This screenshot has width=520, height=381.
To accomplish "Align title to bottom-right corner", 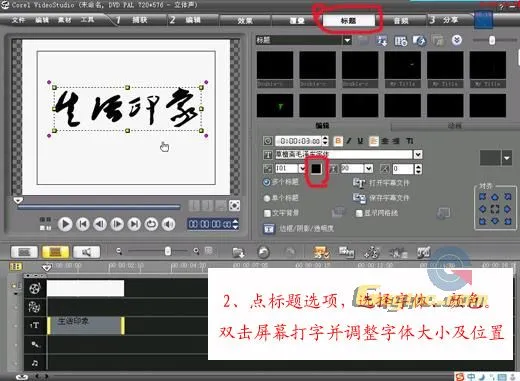I will (x=508, y=221).
